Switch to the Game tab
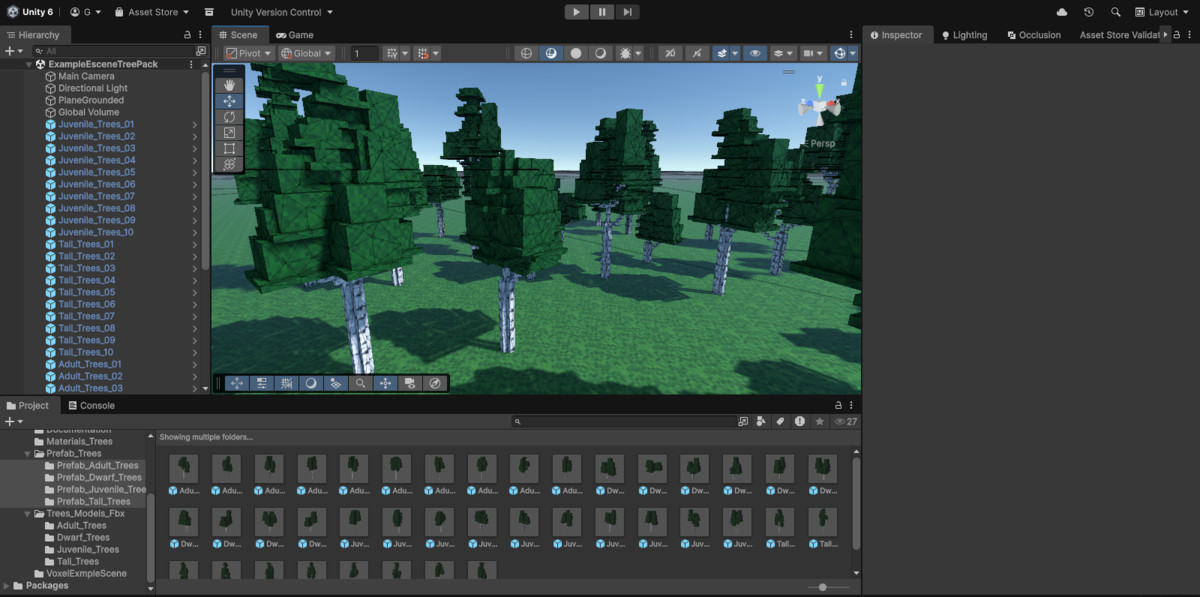This screenshot has height=597, width=1200. [295, 34]
